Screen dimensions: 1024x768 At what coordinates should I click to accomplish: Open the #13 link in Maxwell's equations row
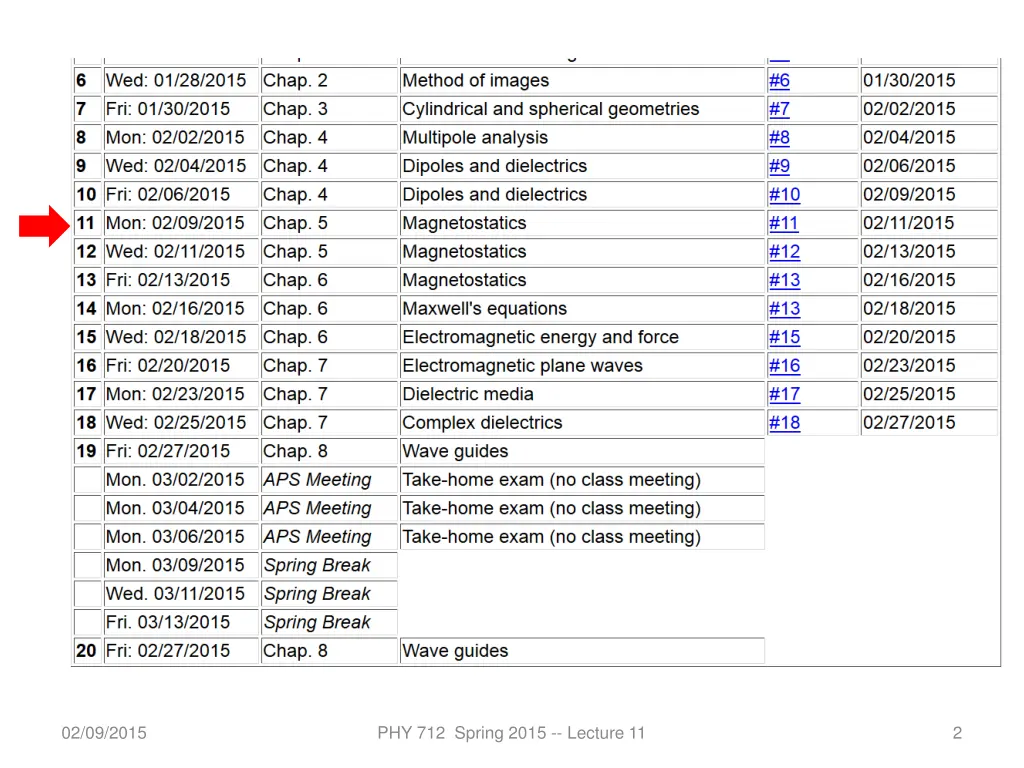click(784, 309)
